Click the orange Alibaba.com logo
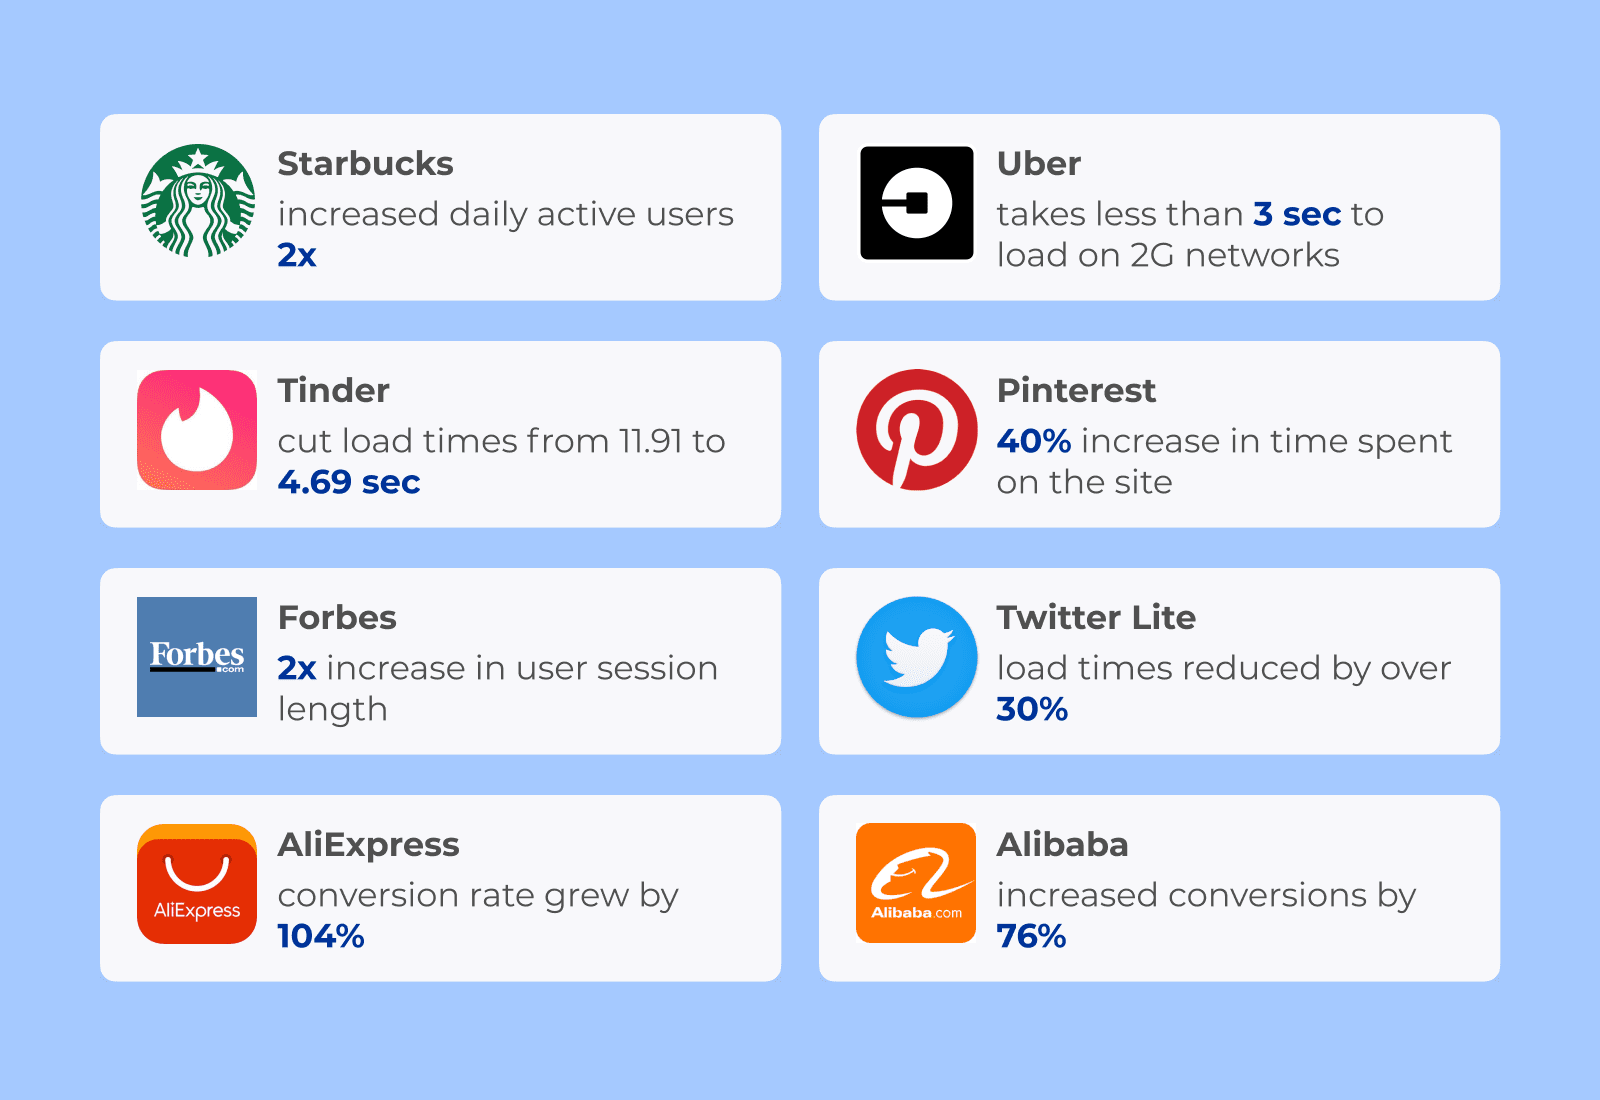 pos(916,883)
